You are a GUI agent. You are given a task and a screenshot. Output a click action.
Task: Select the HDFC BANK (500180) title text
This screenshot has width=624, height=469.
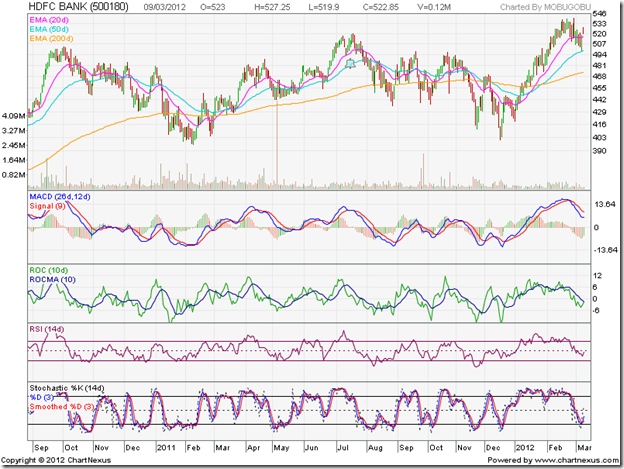click(x=78, y=6)
